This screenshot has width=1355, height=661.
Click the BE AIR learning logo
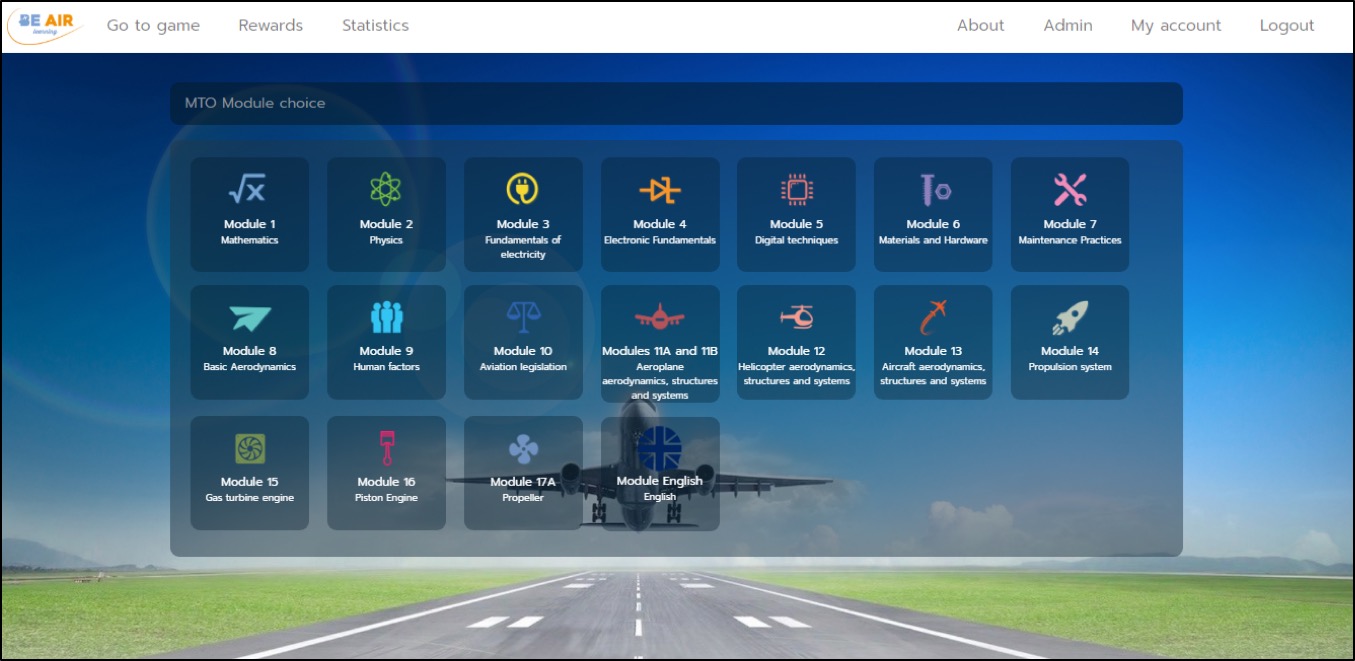pos(46,26)
